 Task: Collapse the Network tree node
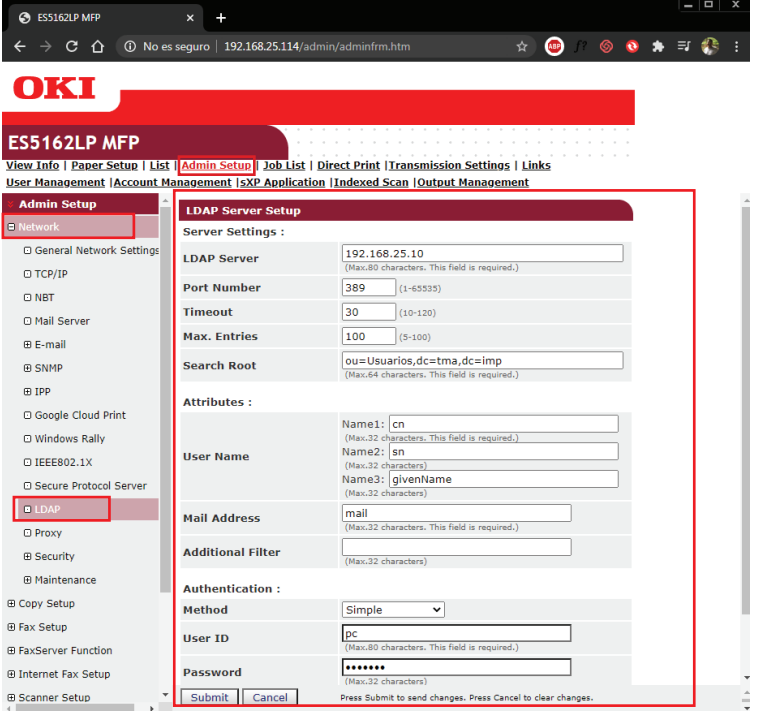click(11, 227)
